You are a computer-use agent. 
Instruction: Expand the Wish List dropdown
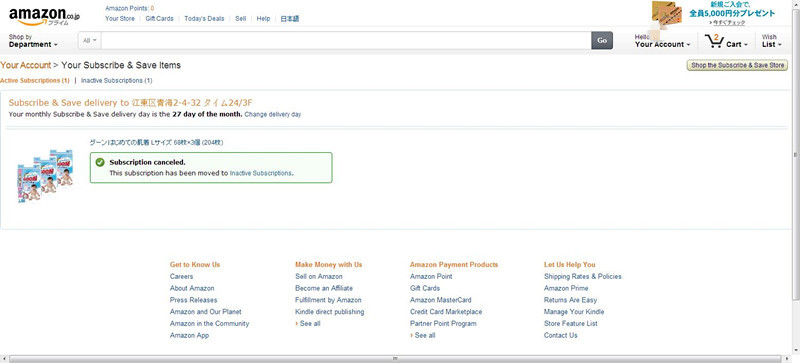pos(771,41)
